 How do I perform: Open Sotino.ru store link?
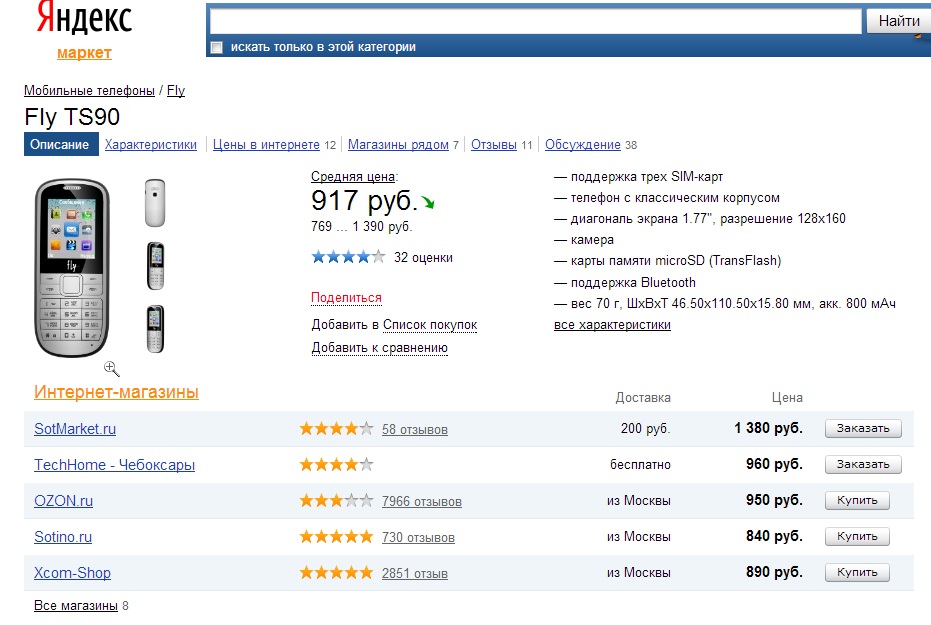click(x=63, y=537)
